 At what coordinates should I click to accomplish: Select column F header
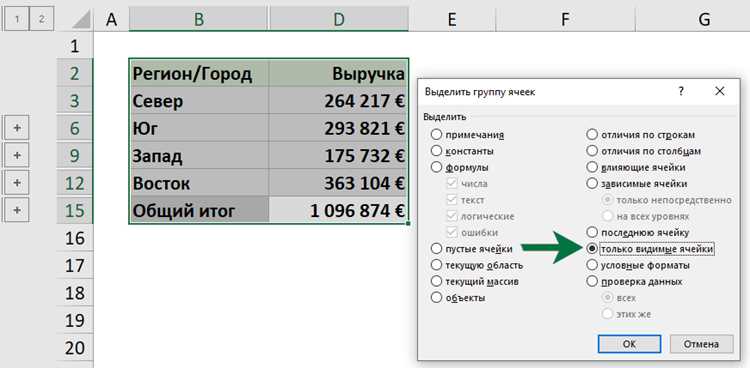(x=565, y=20)
